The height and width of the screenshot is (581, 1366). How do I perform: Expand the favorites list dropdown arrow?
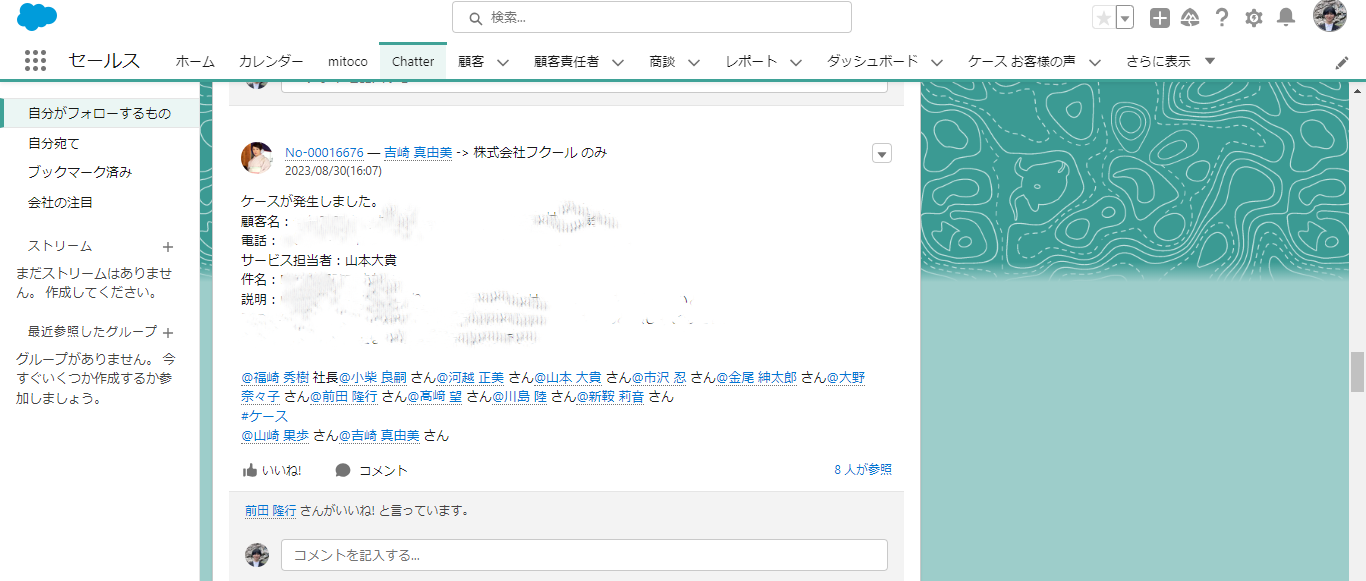click(x=1125, y=18)
